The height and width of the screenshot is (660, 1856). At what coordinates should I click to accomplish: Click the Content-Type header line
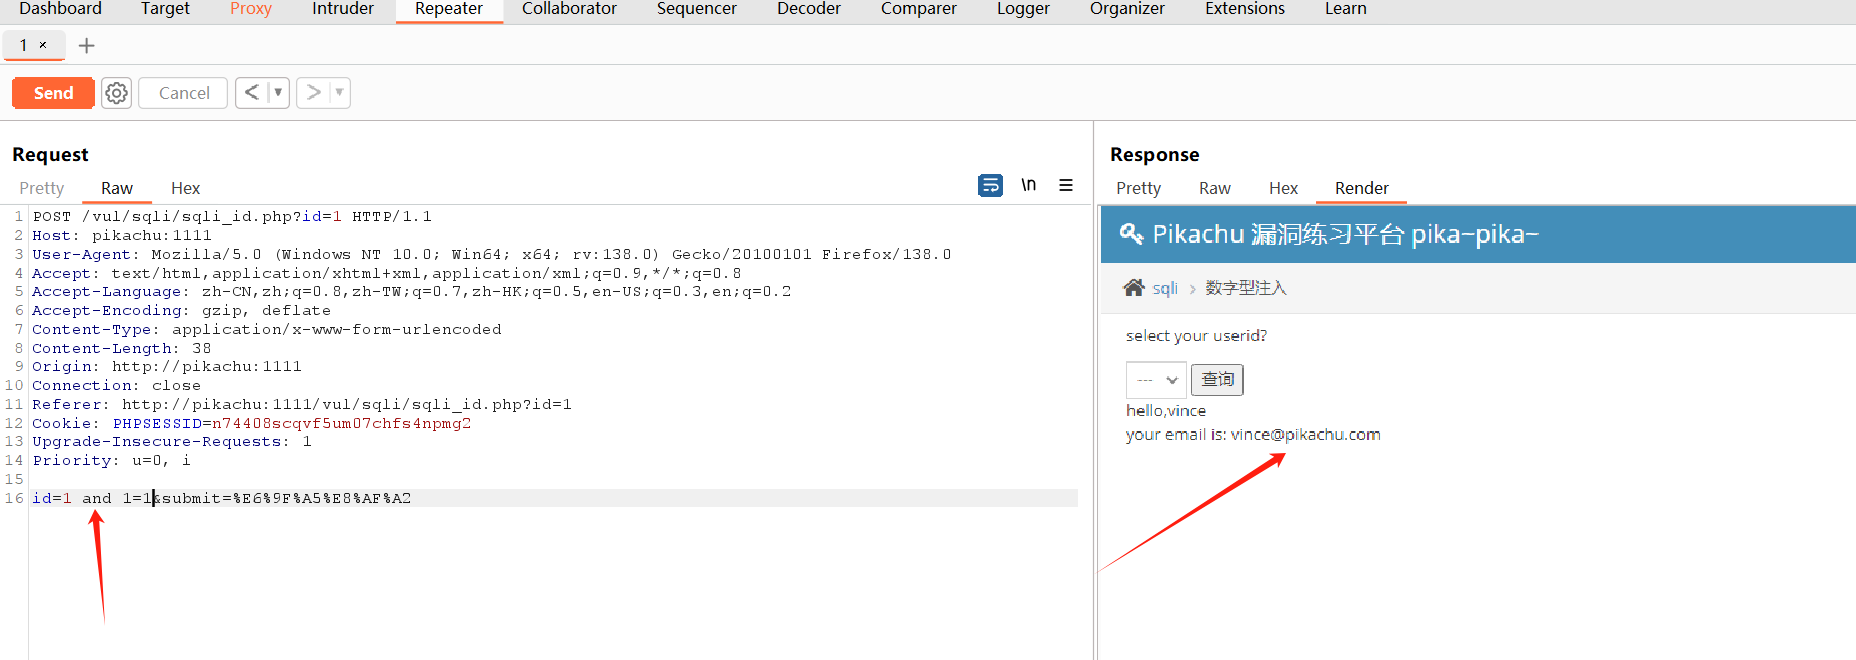click(267, 329)
